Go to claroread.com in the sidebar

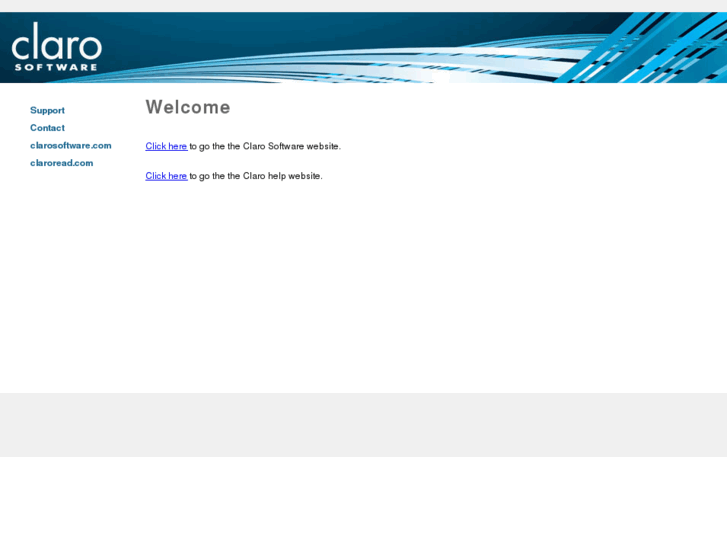pyautogui.click(x=62, y=163)
